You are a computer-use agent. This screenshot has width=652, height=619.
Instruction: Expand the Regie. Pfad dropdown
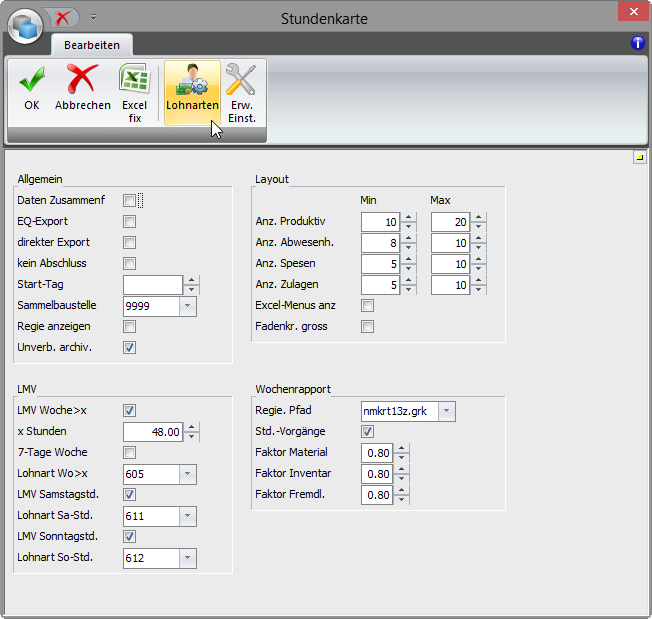tap(446, 411)
